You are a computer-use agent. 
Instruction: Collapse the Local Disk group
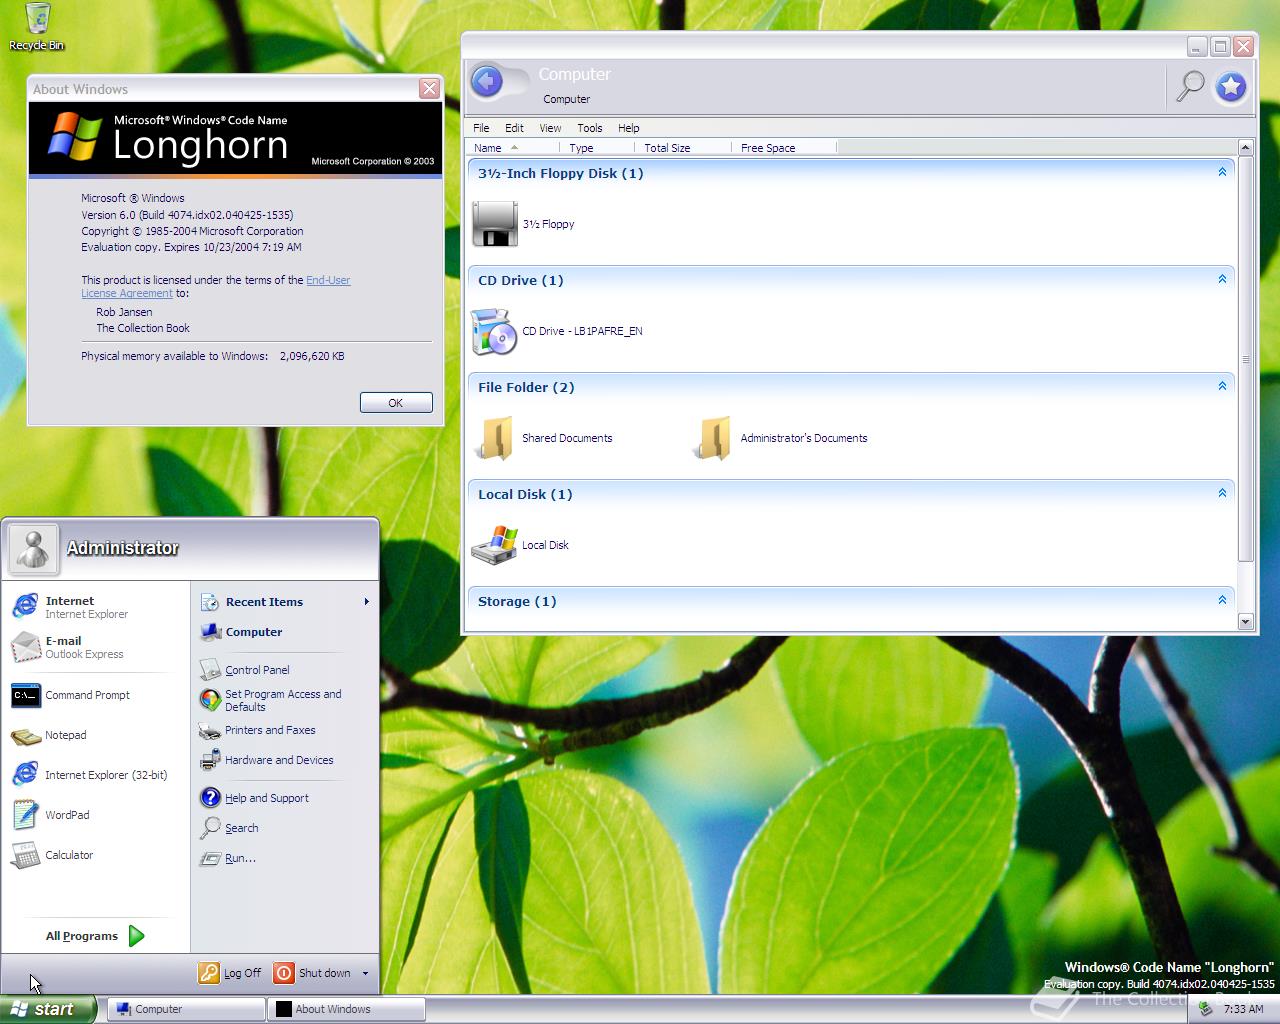tap(1222, 493)
